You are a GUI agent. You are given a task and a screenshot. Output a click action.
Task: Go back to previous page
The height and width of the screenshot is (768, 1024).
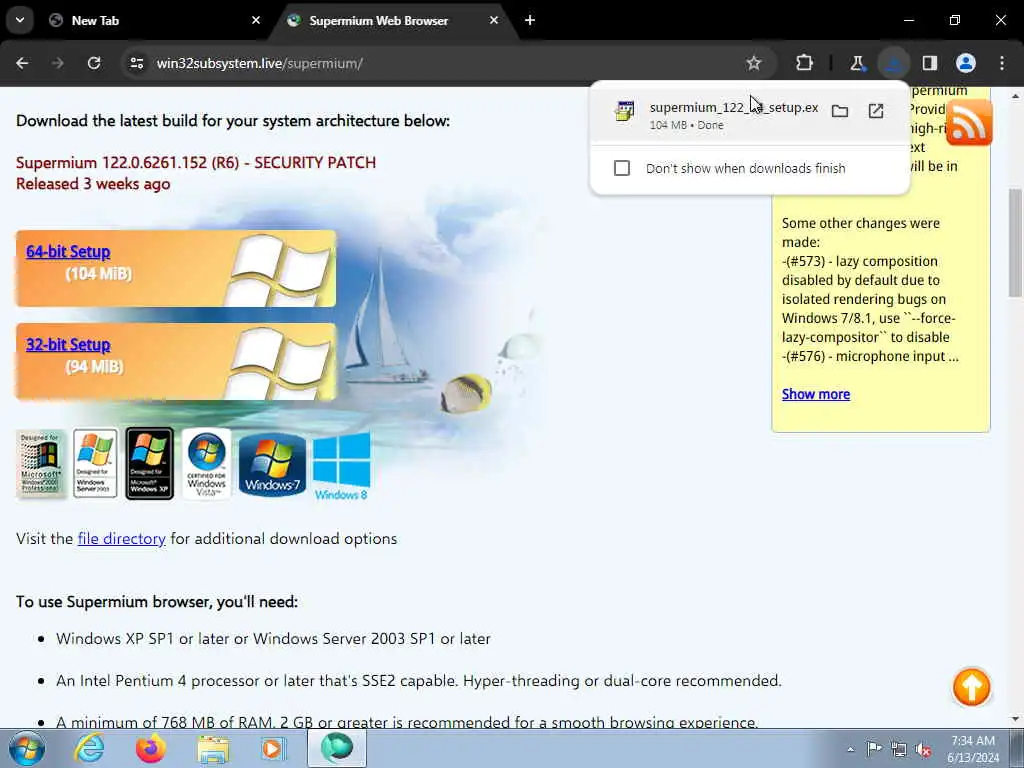(x=22, y=63)
